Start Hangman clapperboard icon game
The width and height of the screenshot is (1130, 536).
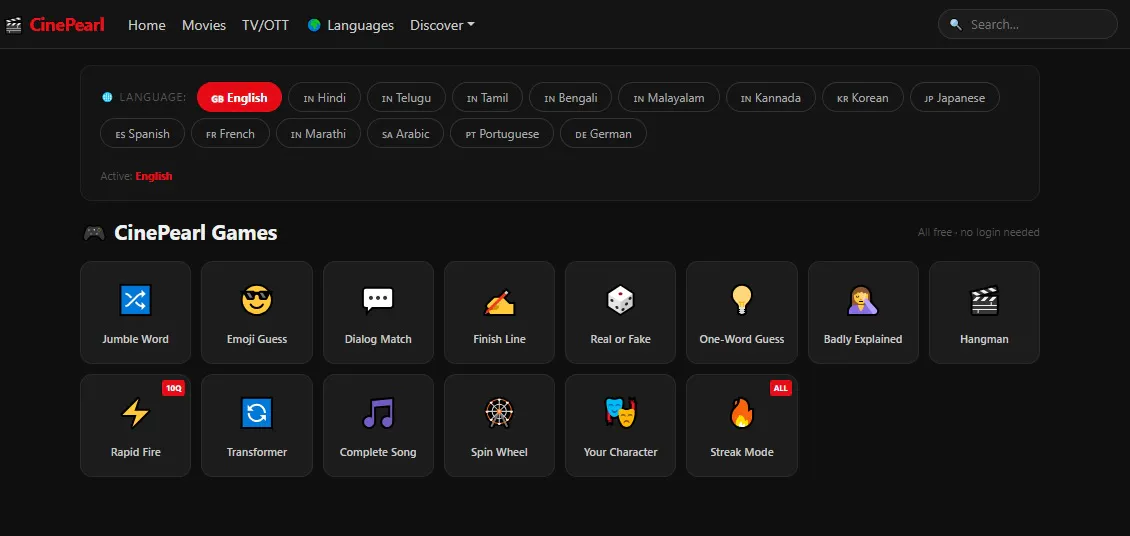[984, 300]
